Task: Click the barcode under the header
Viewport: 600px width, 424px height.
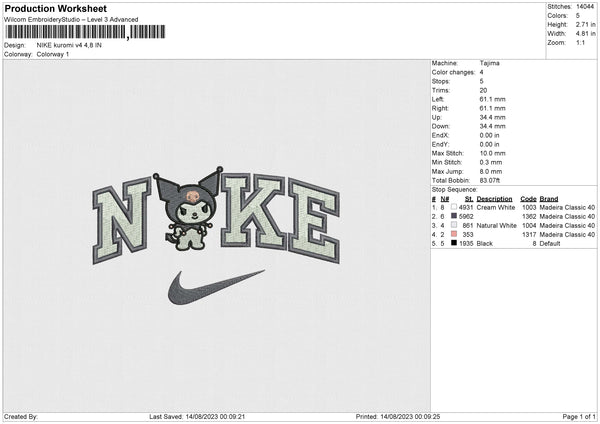Action: [85, 32]
